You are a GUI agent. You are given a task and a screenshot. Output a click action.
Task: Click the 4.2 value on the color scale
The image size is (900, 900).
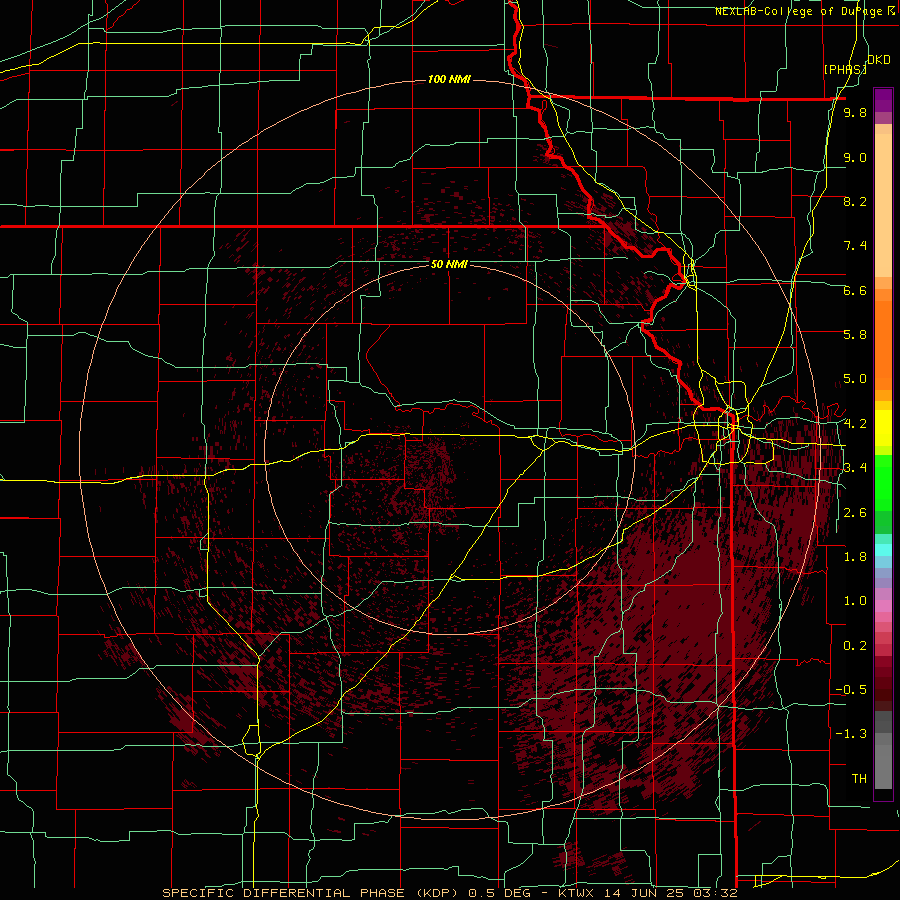(855, 424)
